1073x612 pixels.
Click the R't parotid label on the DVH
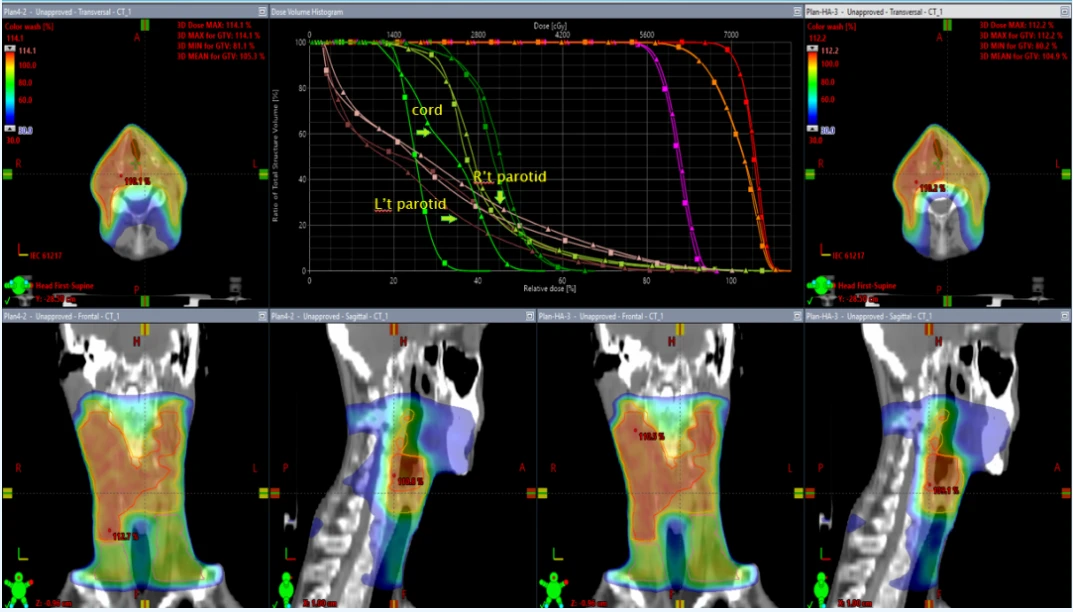510,177
